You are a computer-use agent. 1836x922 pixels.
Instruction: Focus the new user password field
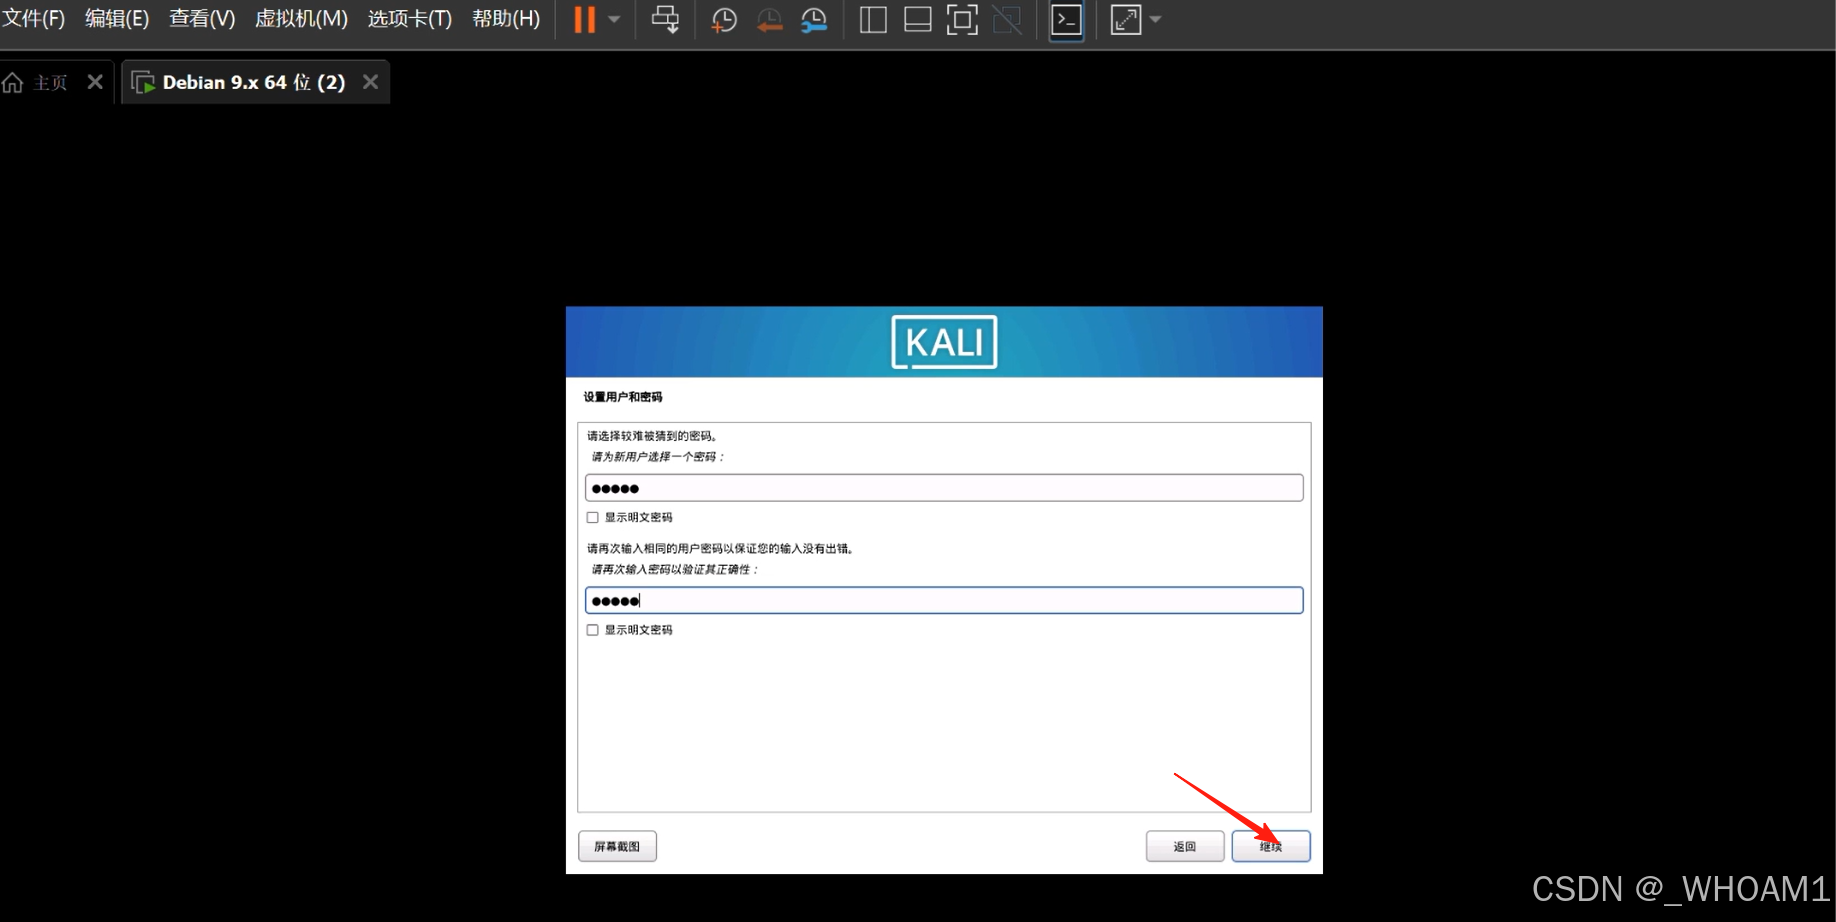tap(944, 488)
